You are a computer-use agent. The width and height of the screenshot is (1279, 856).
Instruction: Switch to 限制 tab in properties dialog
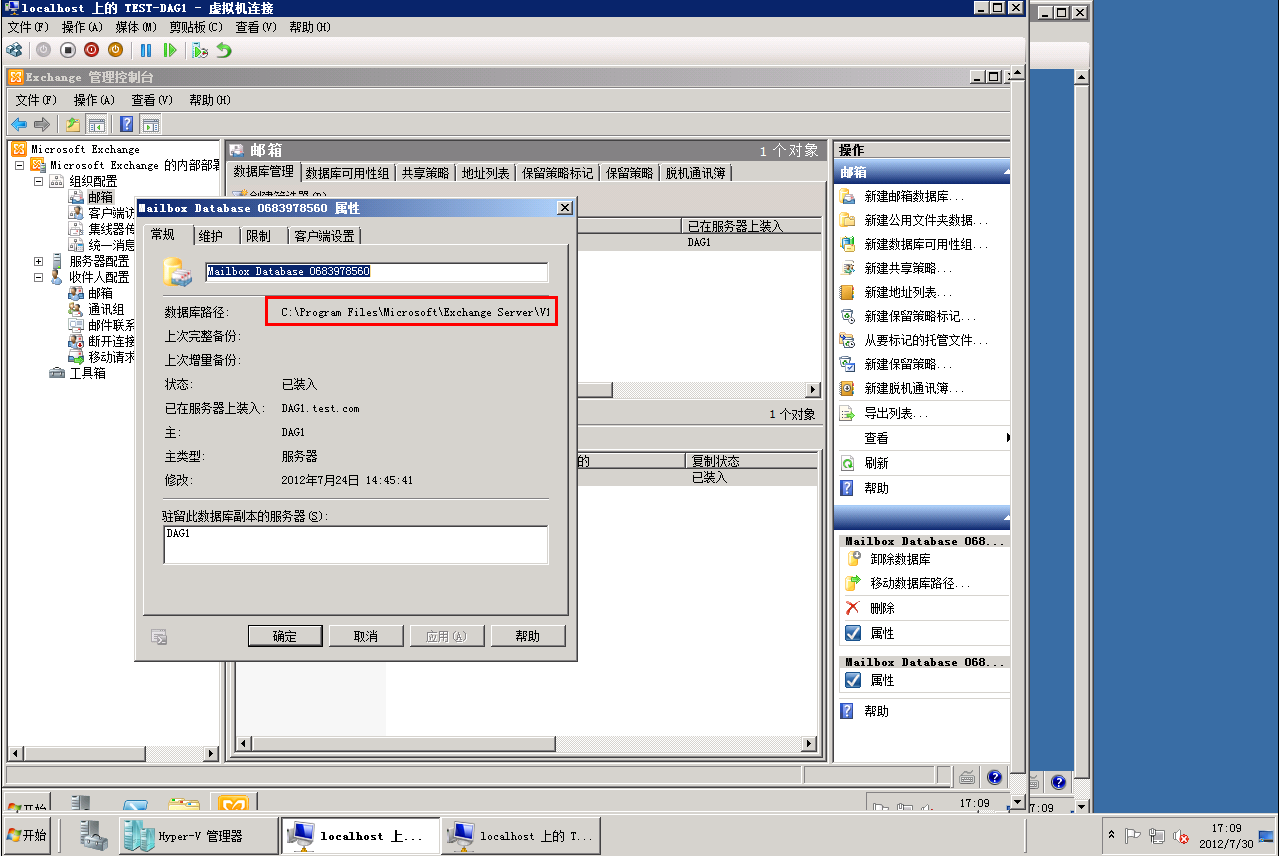click(x=258, y=236)
